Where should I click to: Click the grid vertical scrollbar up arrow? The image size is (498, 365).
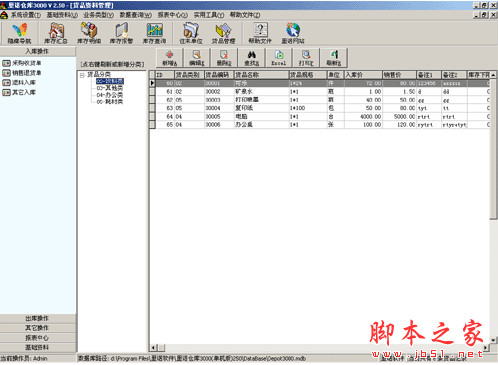(x=493, y=74)
